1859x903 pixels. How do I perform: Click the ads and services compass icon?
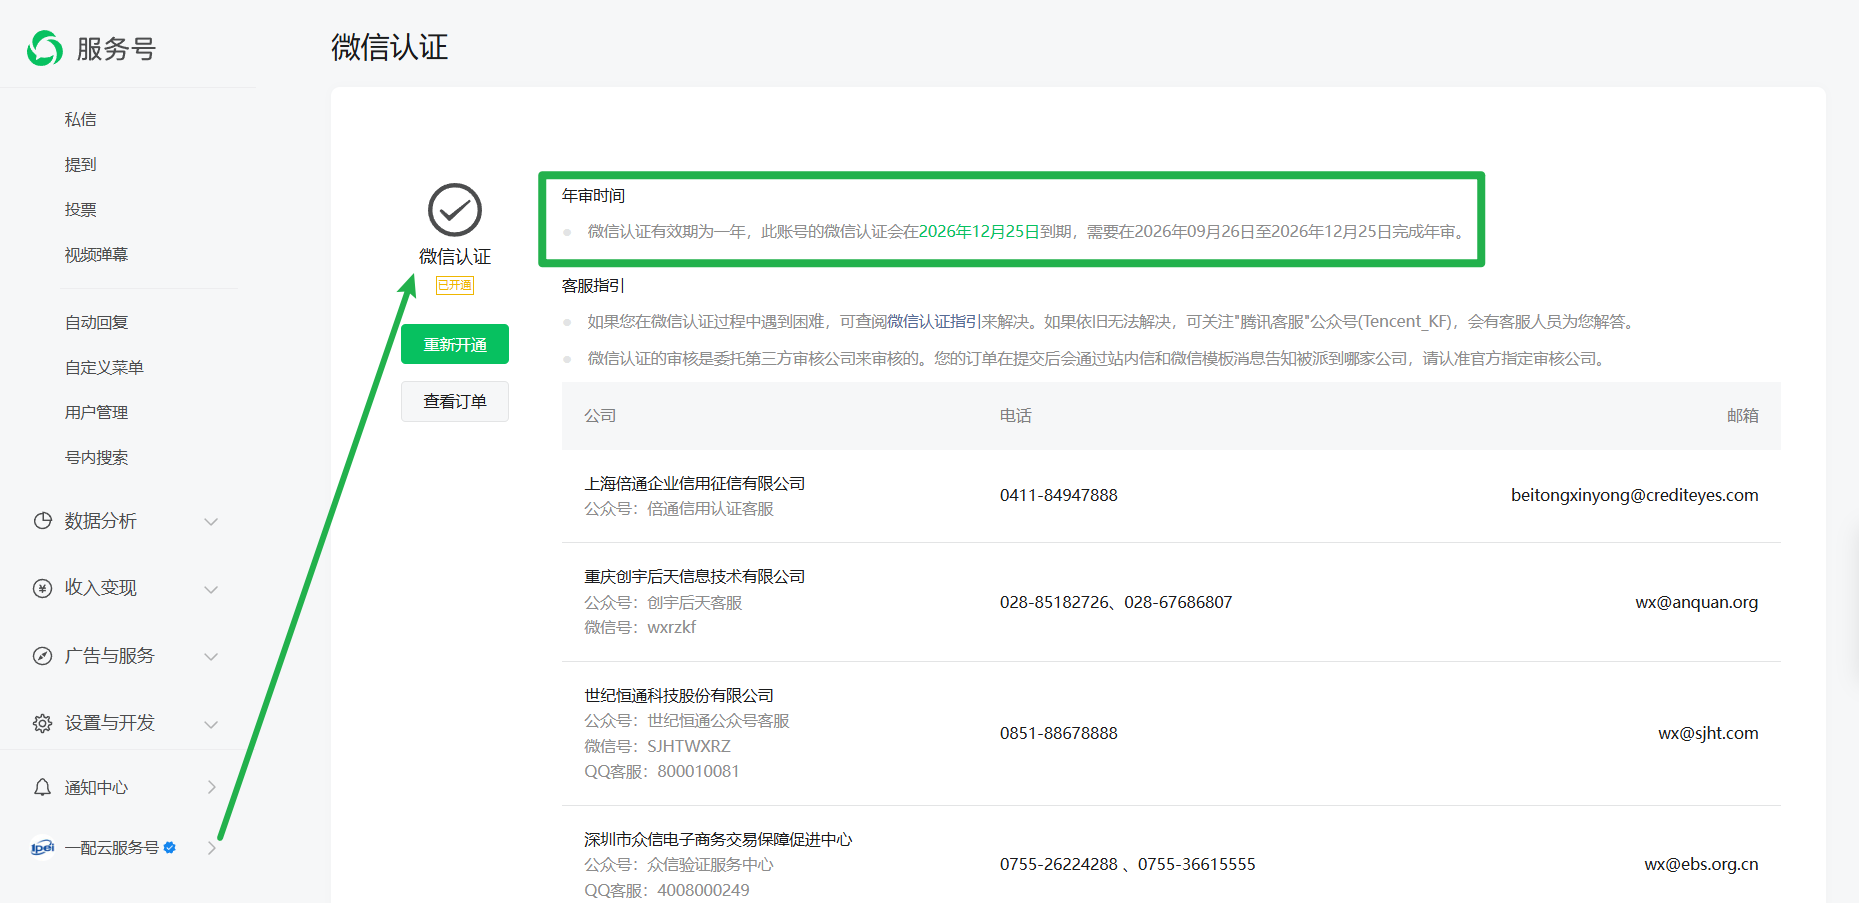(42, 656)
